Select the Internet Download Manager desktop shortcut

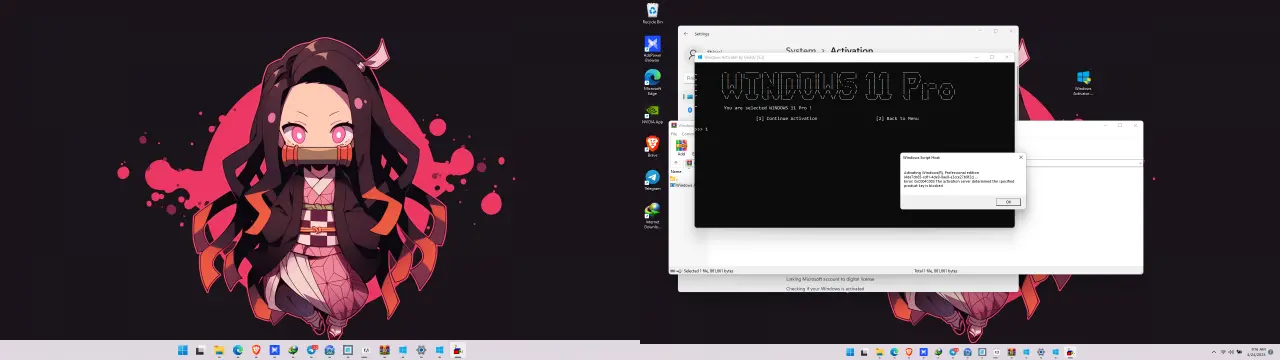click(x=652, y=215)
